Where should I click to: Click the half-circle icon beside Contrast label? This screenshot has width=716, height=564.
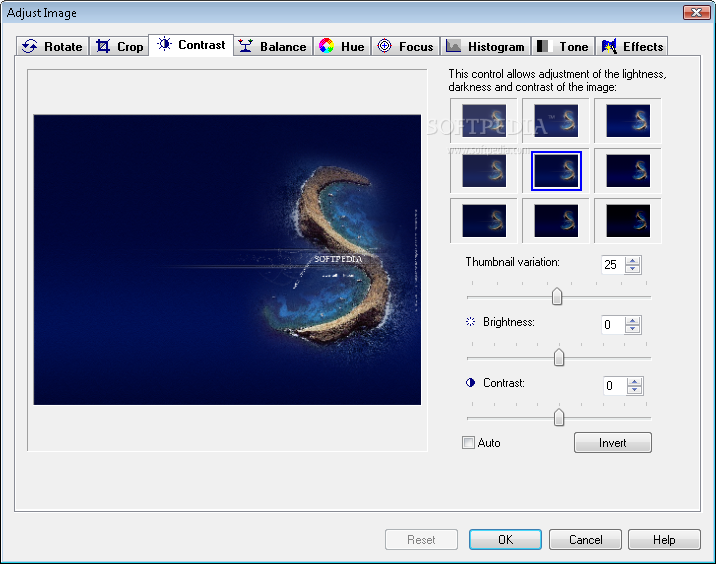pyautogui.click(x=470, y=382)
